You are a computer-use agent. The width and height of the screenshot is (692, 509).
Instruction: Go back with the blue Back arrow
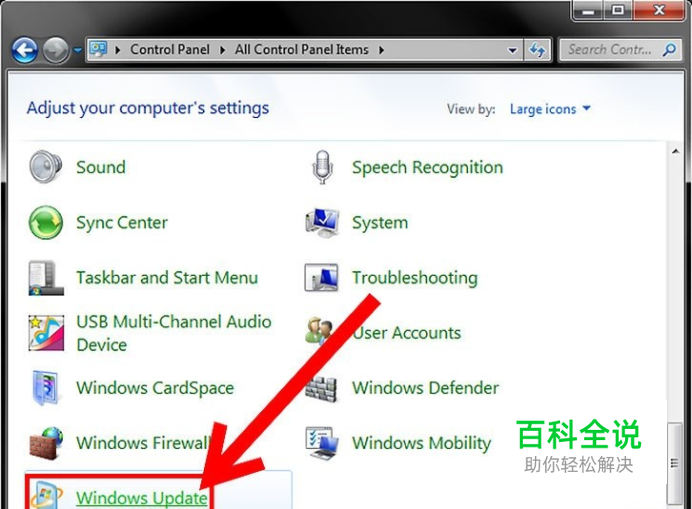tap(25, 50)
